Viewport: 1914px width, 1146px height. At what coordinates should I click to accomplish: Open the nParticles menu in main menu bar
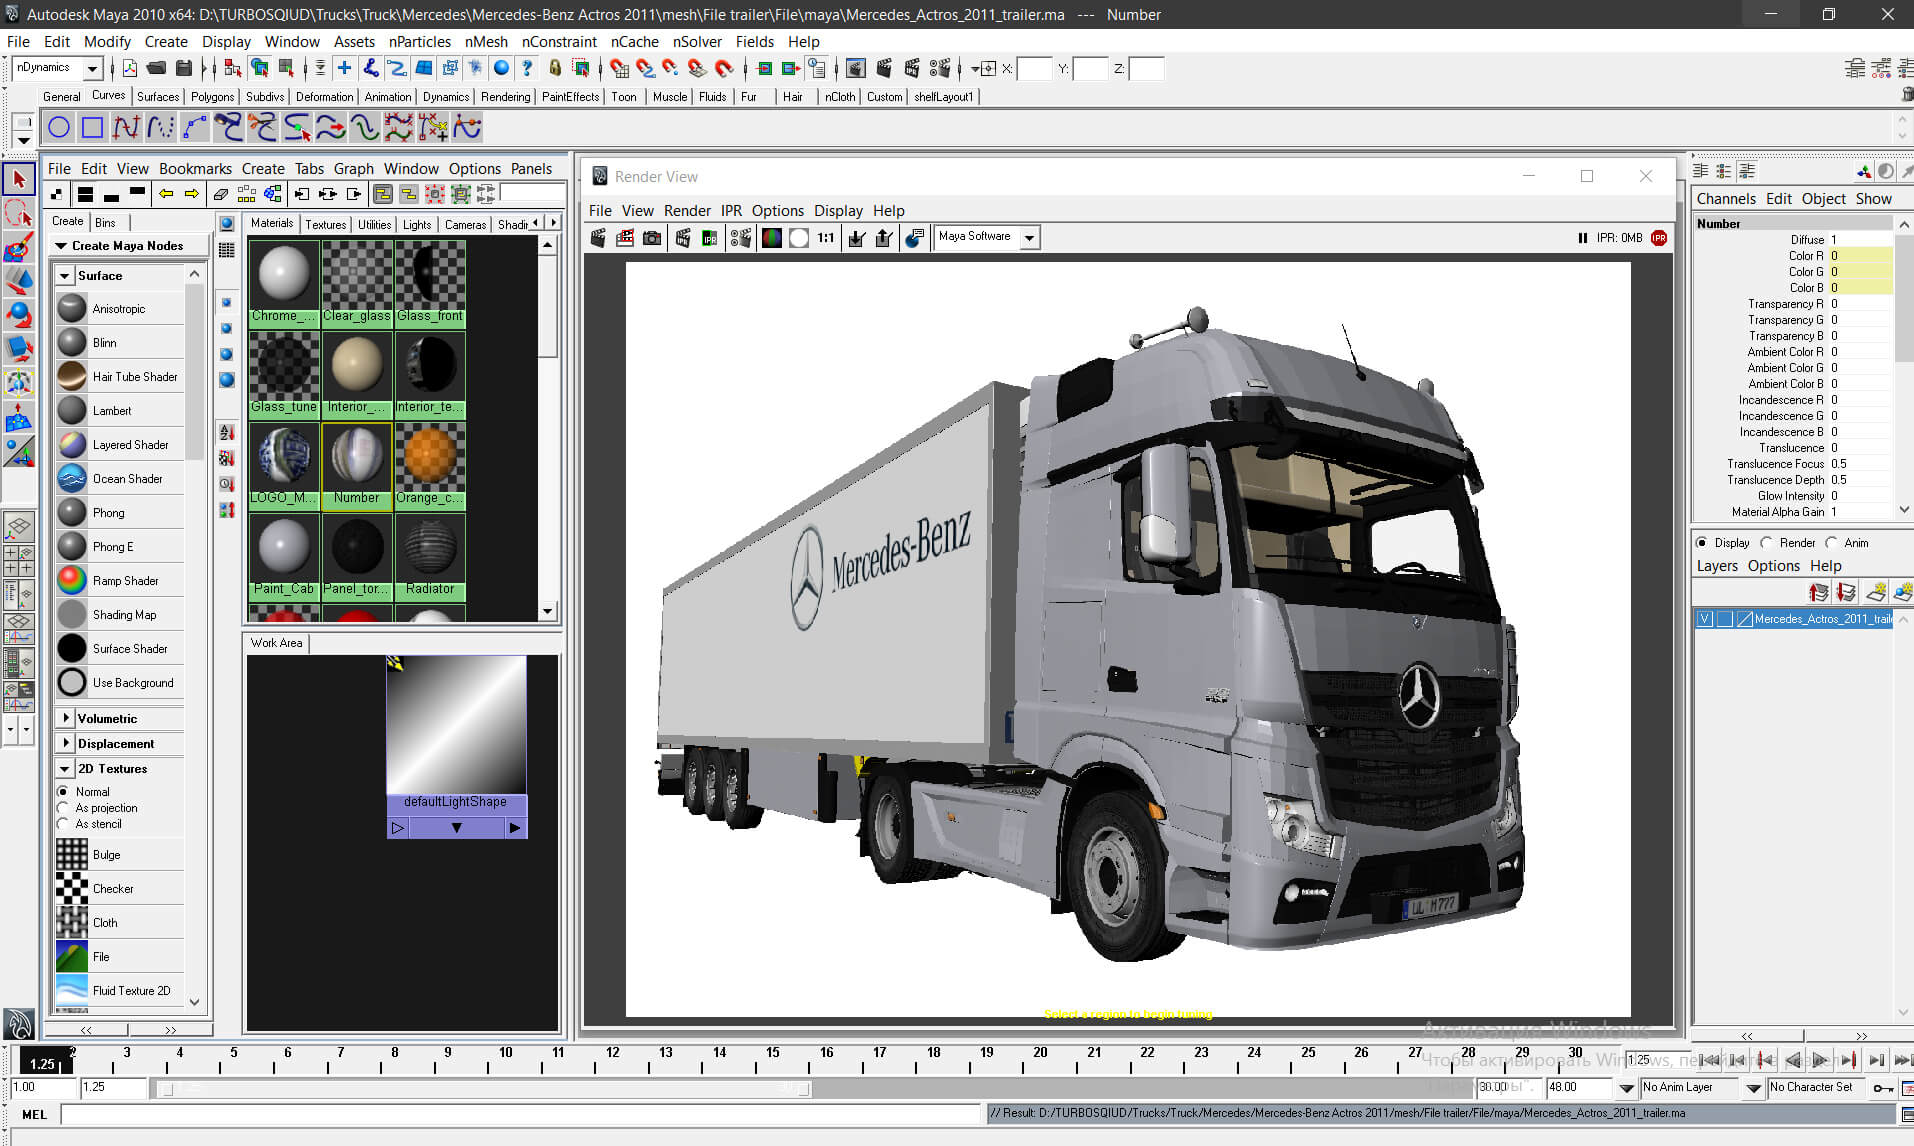[x=419, y=41]
